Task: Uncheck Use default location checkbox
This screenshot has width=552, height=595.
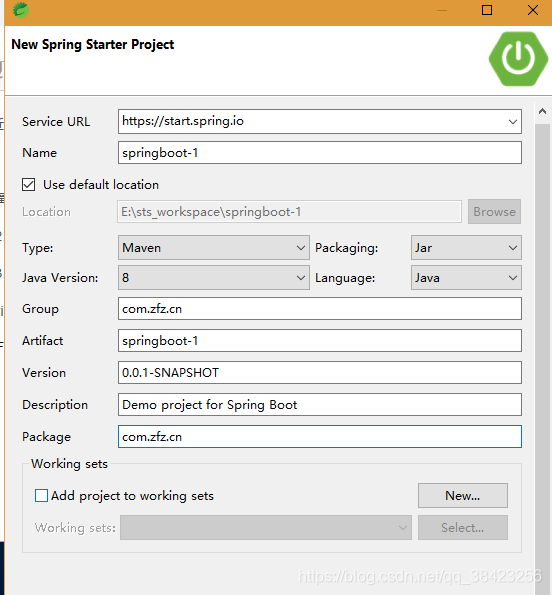Action: click(x=28, y=185)
